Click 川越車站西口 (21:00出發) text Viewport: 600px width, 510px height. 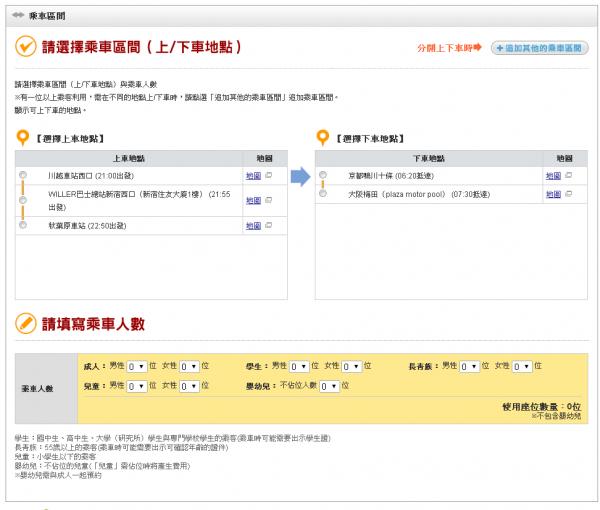[91, 176]
